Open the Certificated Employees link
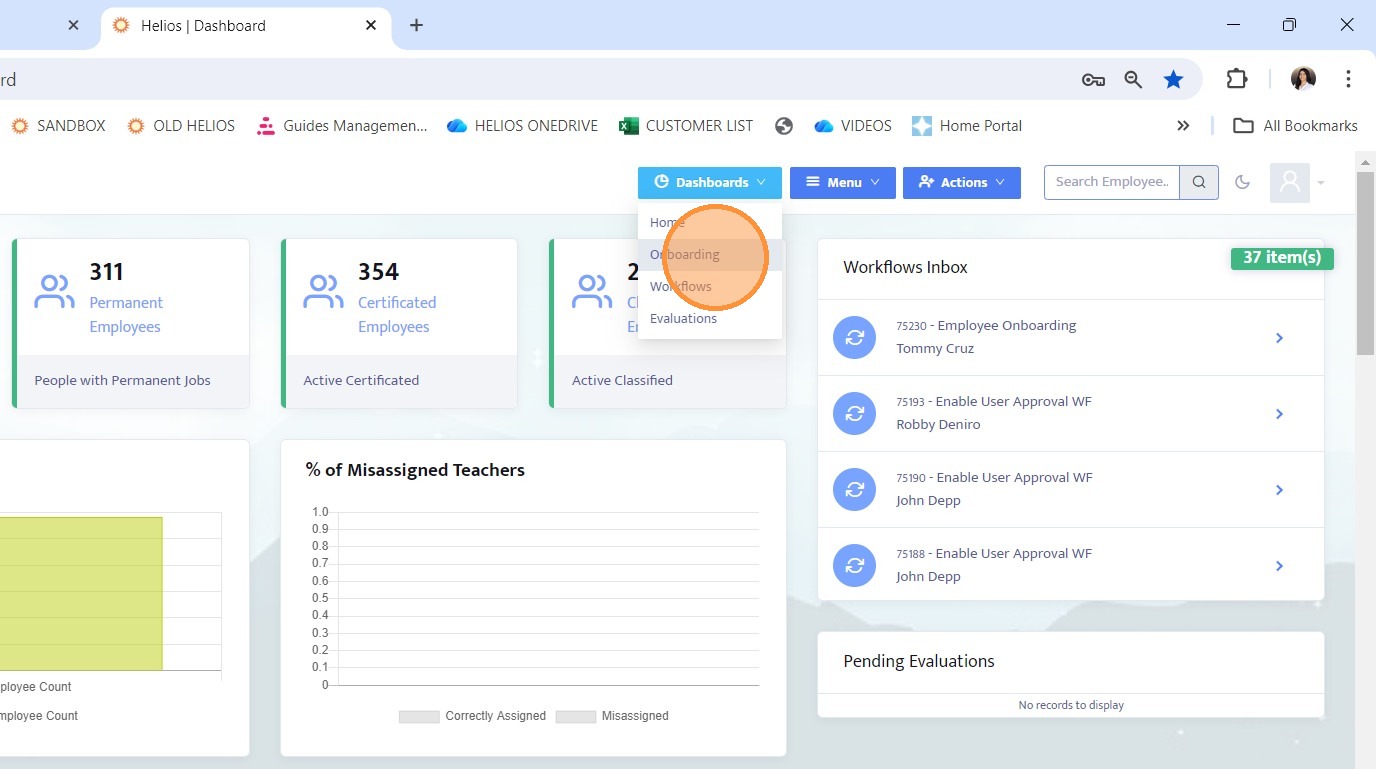The height and width of the screenshot is (769, 1376). 397,314
